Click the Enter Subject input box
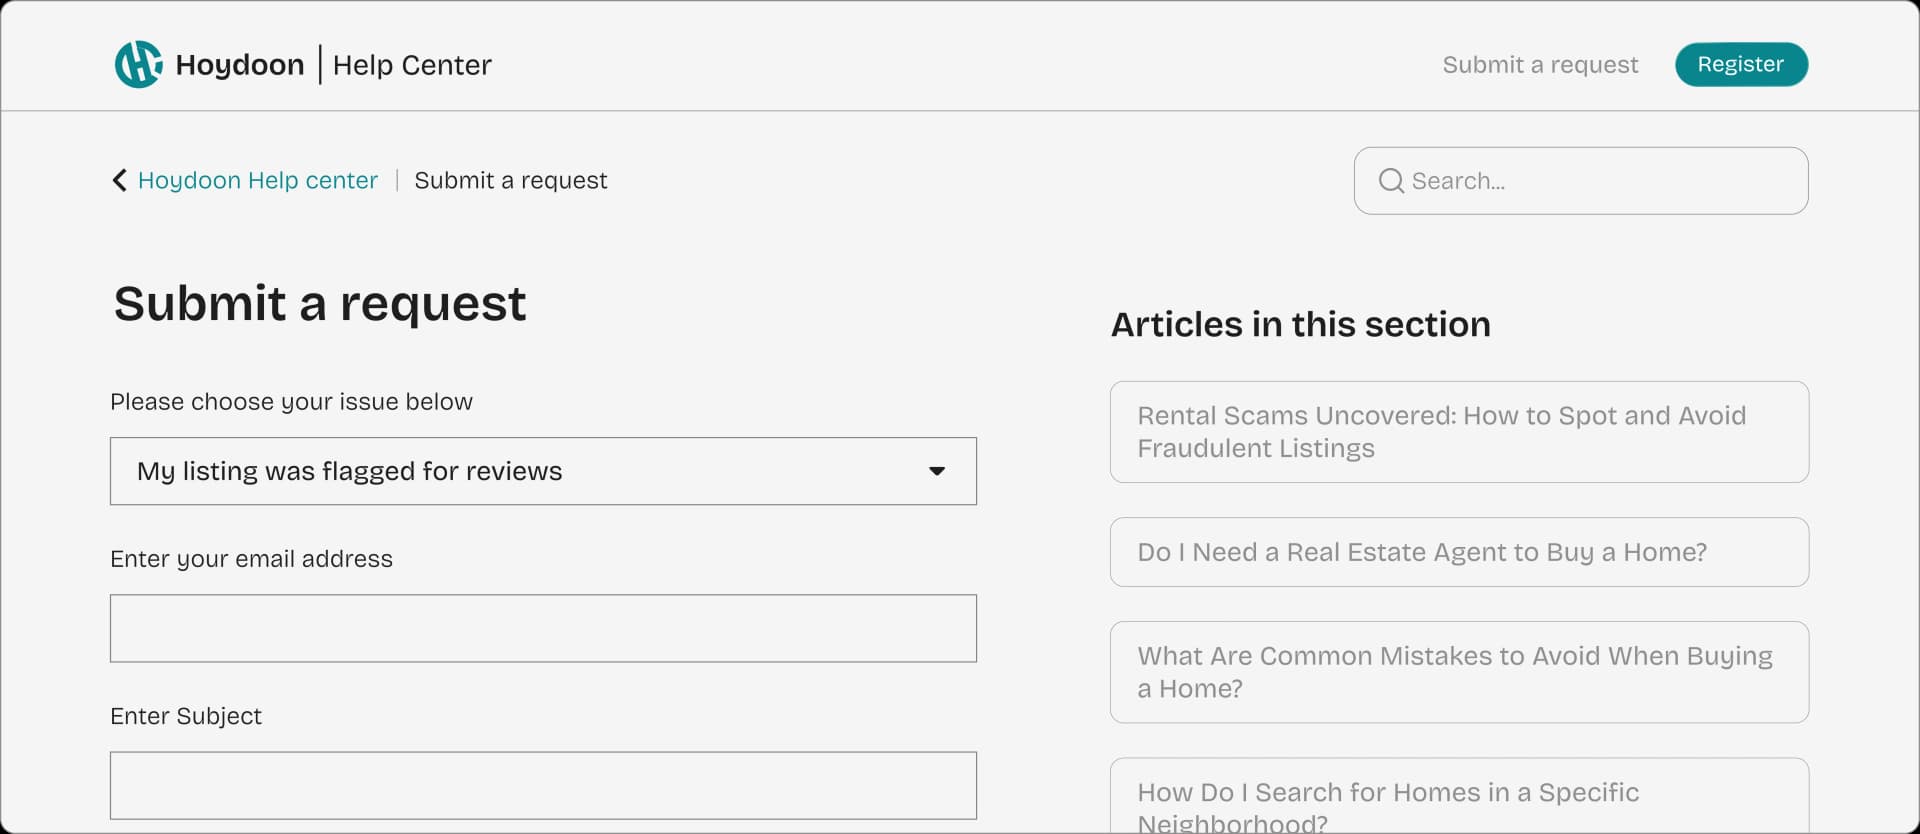 (542, 785)
